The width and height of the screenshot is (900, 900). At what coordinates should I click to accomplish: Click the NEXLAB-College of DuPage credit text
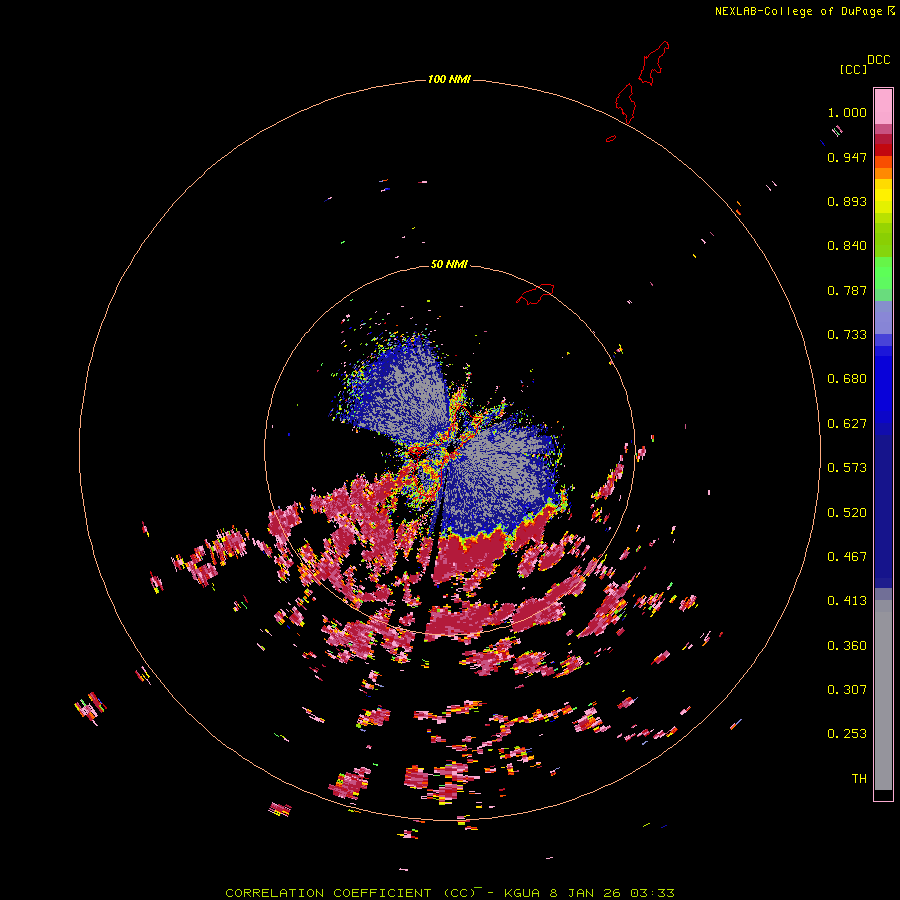(x=798, y=11)
